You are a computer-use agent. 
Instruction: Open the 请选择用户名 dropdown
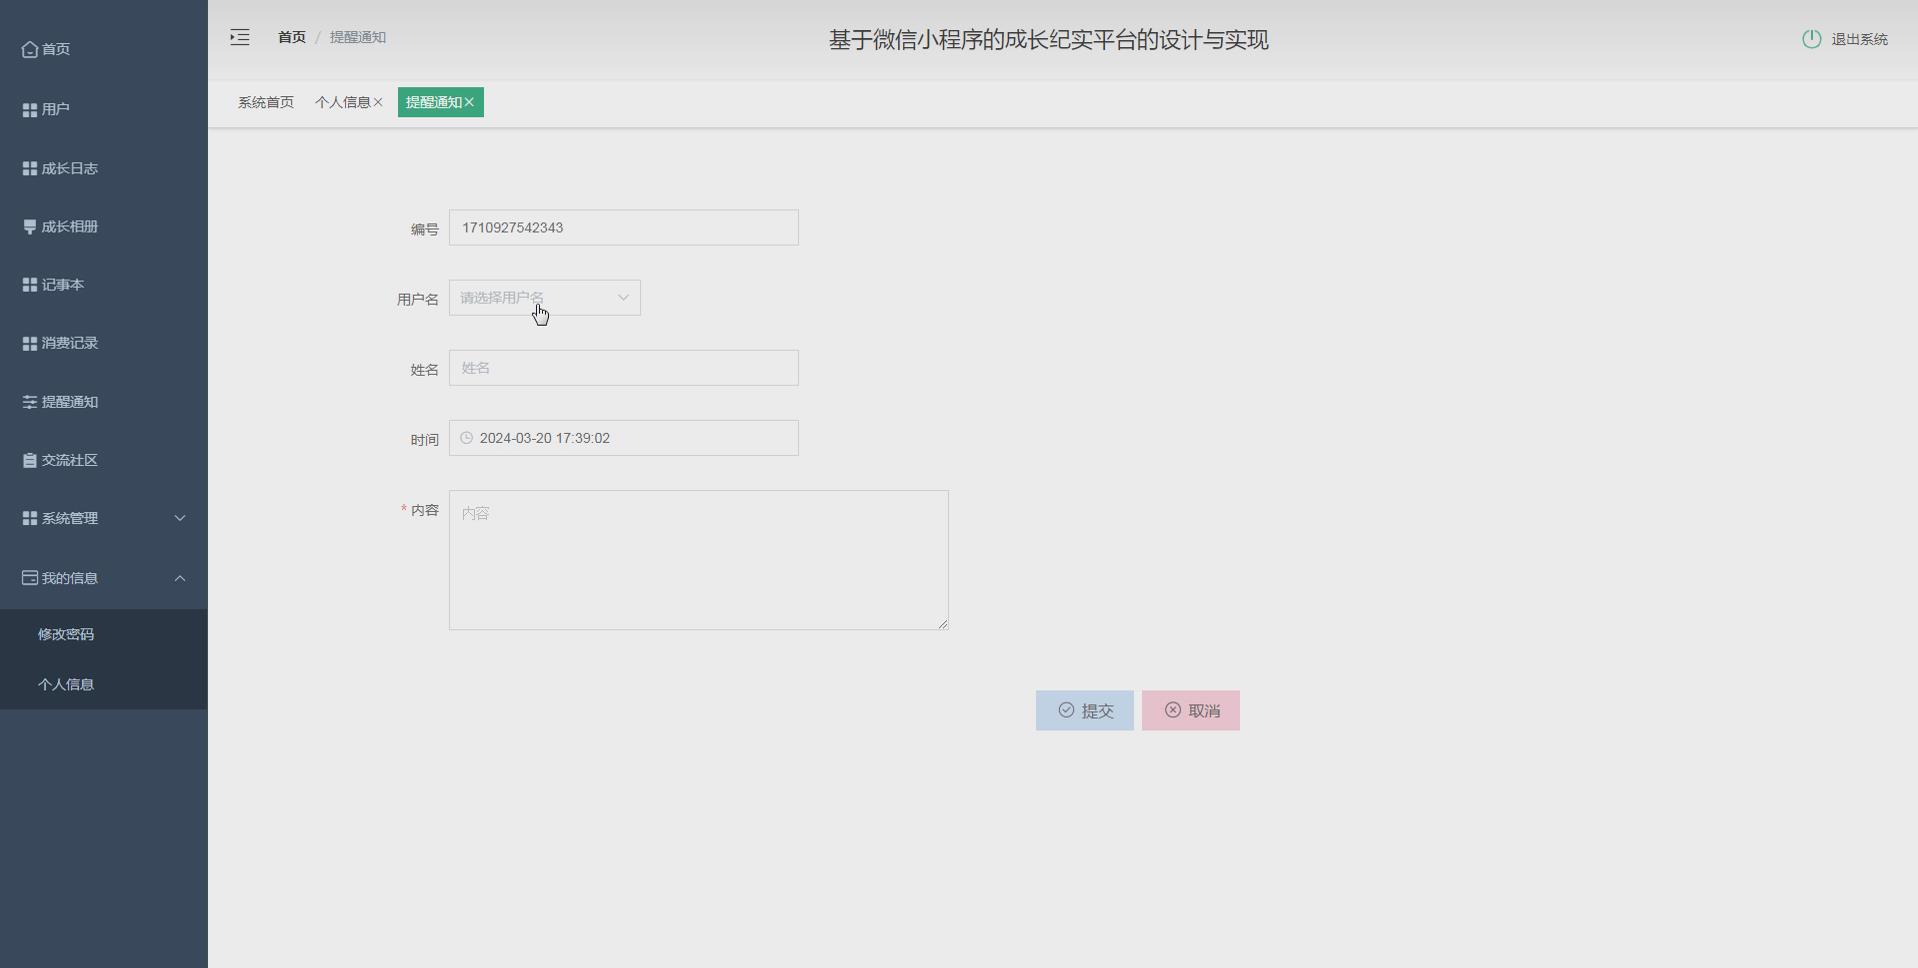tap(545, 297)
